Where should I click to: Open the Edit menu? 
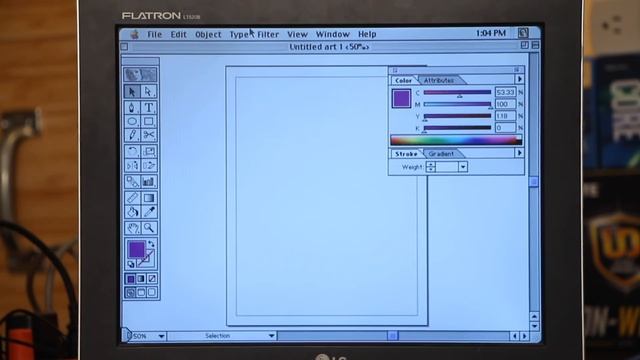178,34
